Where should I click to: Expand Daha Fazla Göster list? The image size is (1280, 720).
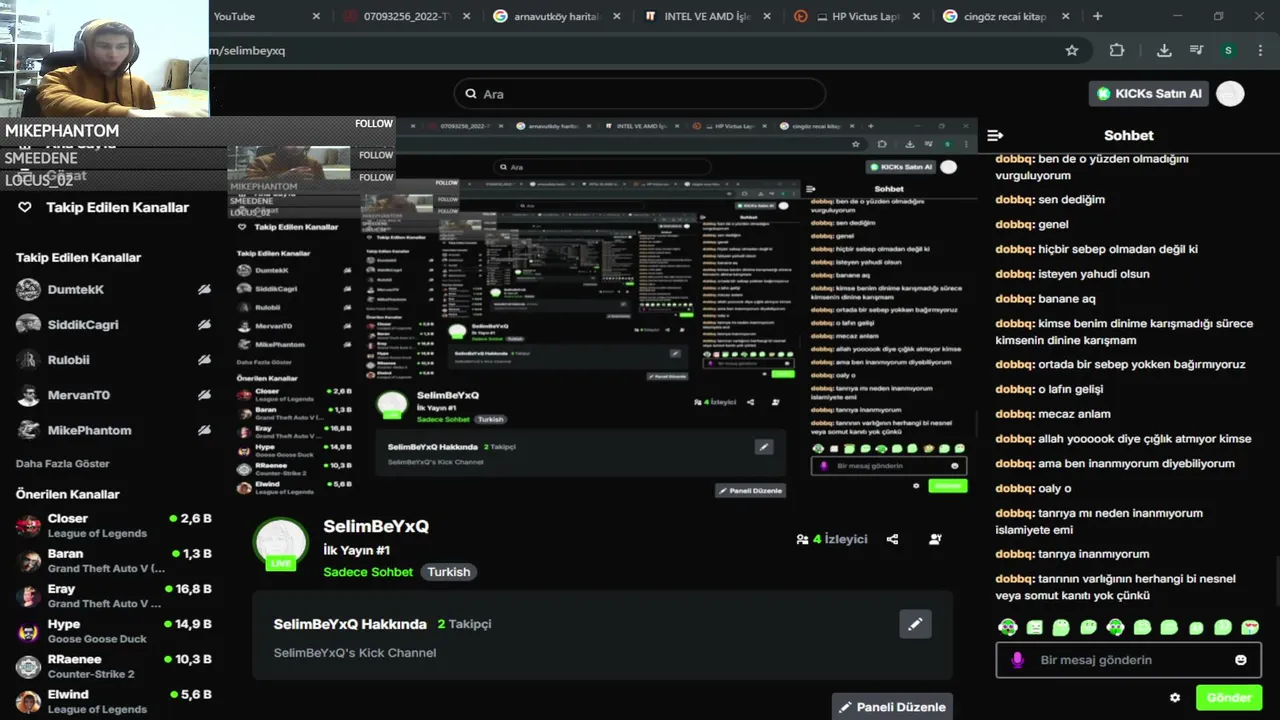[62, 464]
